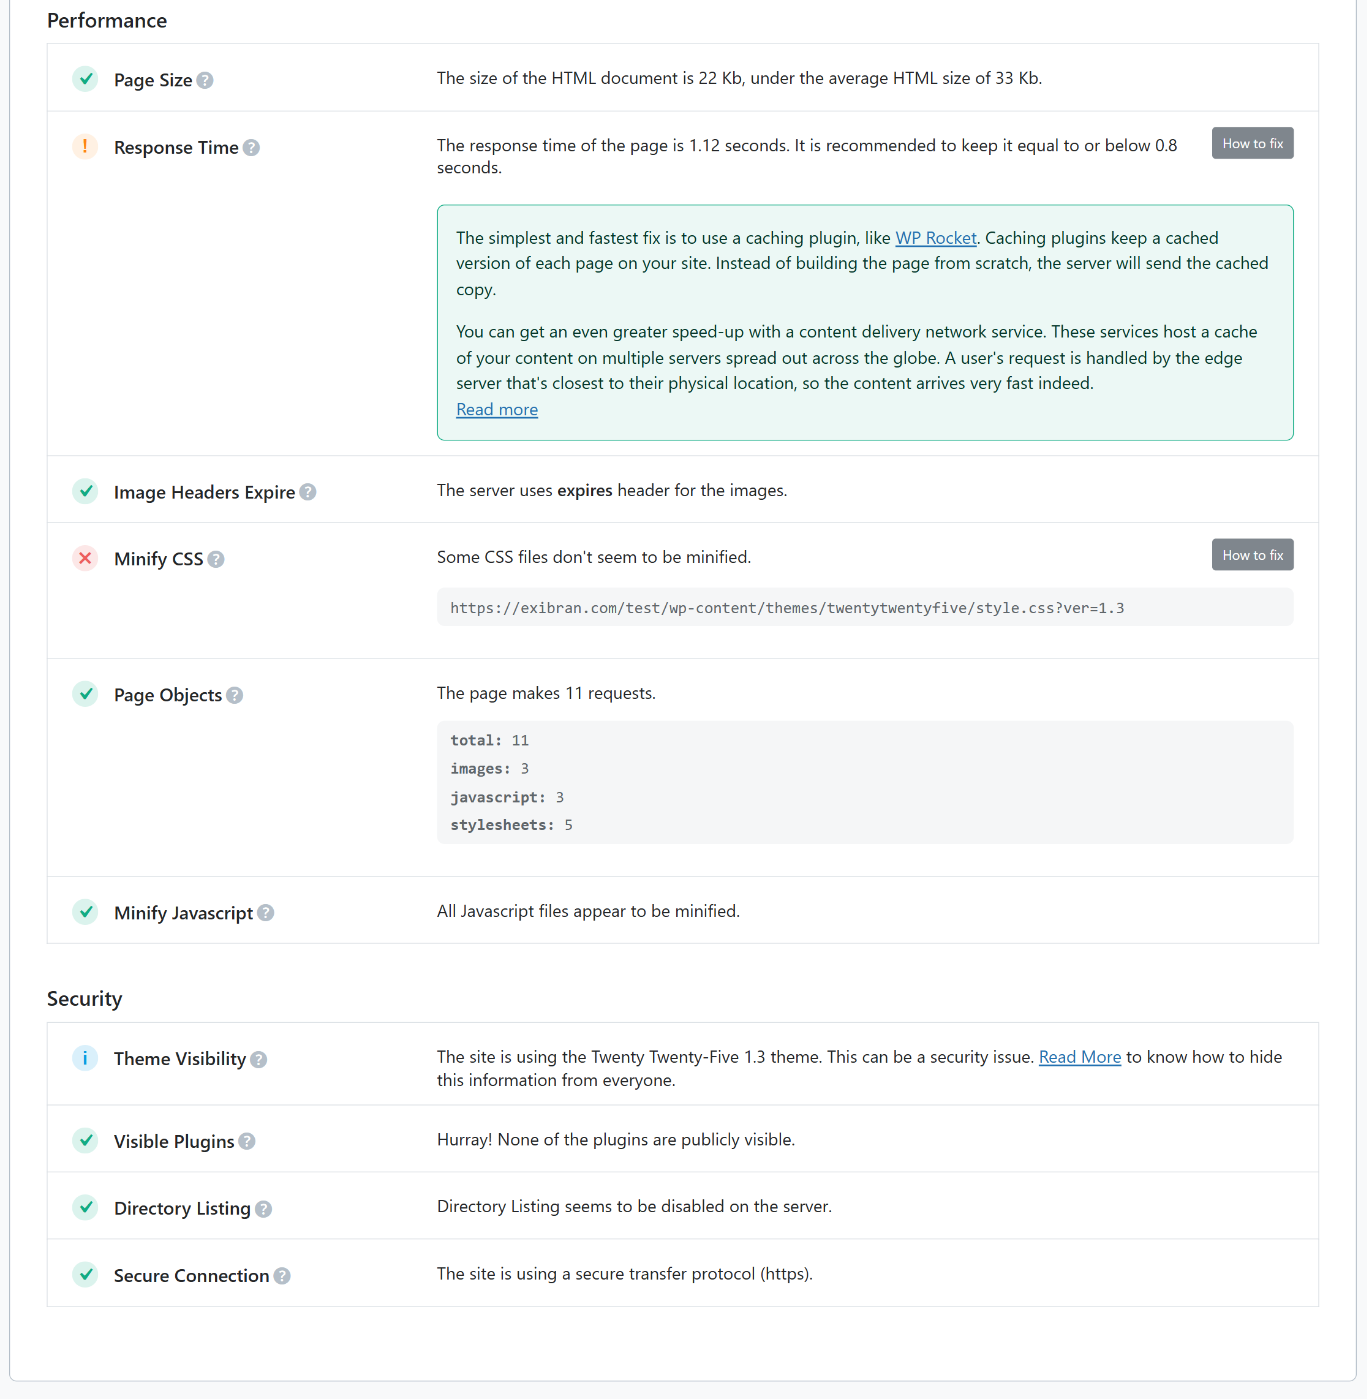
Task: Click the Page Size help icon
Action: pos(205,80)
